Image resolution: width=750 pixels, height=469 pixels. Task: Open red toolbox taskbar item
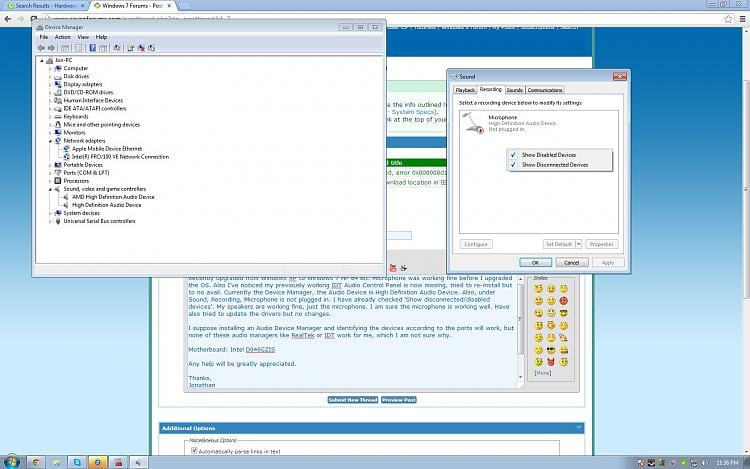pos(118,462)
